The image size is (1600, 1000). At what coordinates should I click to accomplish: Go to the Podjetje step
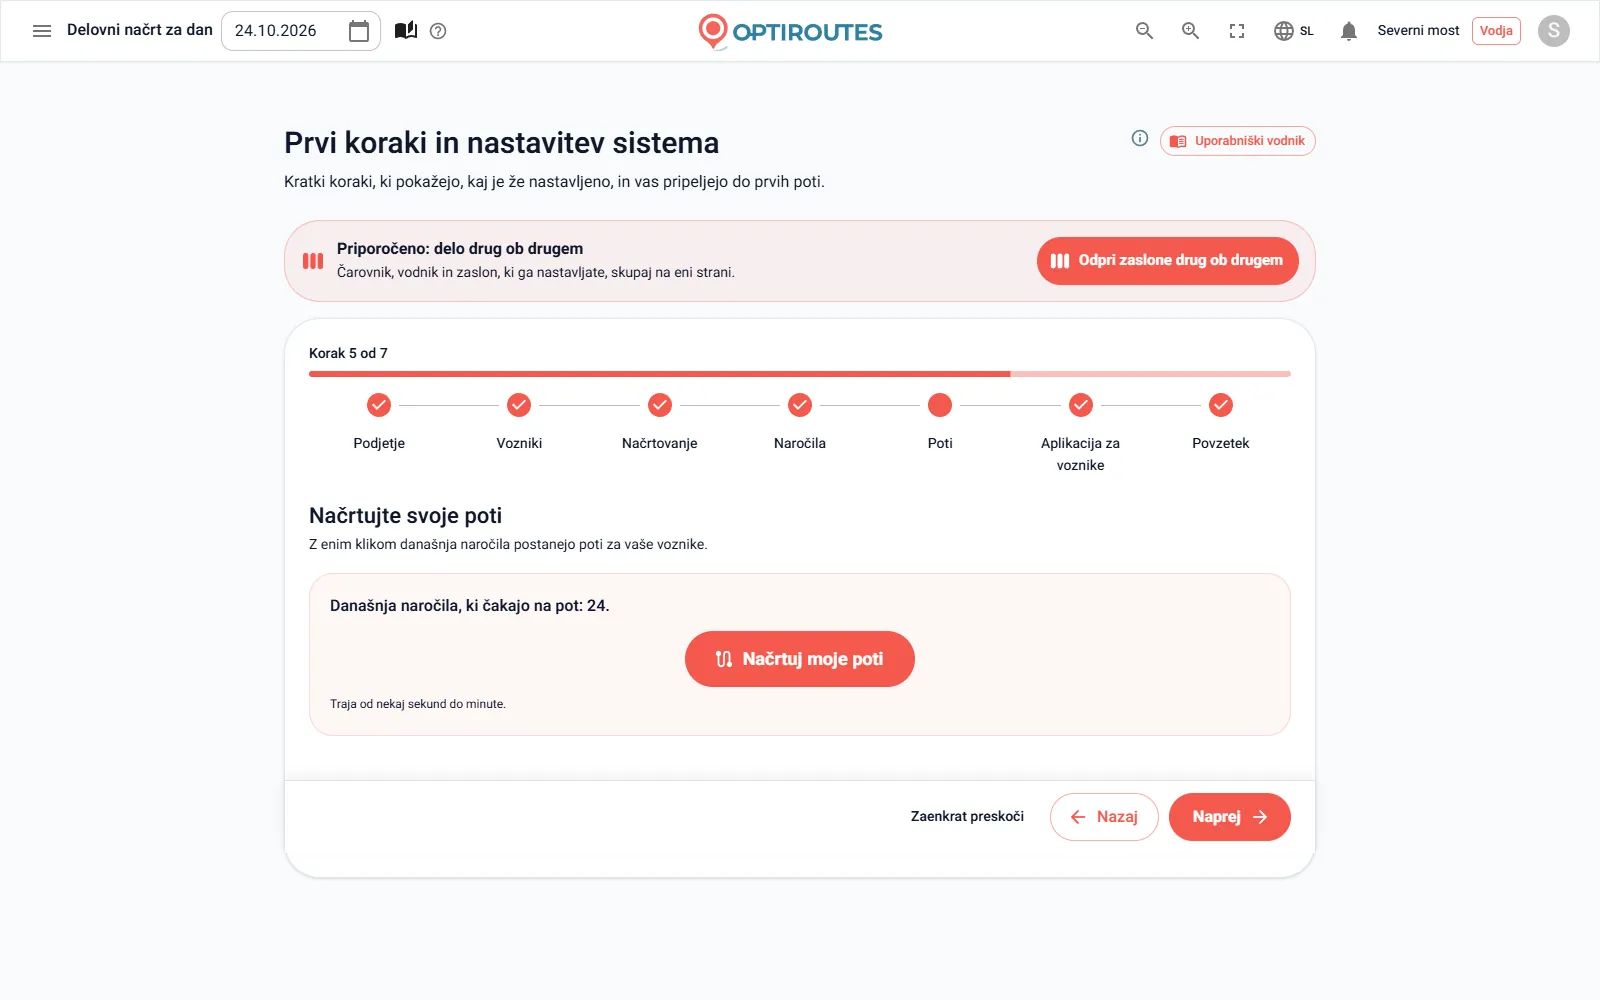(x=379, y=422)
